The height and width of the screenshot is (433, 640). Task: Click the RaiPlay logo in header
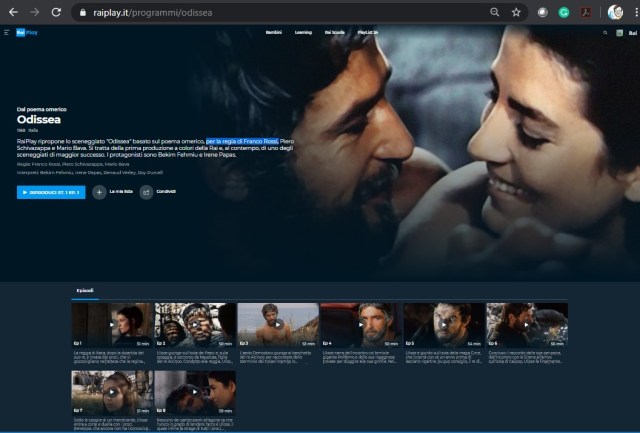(x=24, y=32)
